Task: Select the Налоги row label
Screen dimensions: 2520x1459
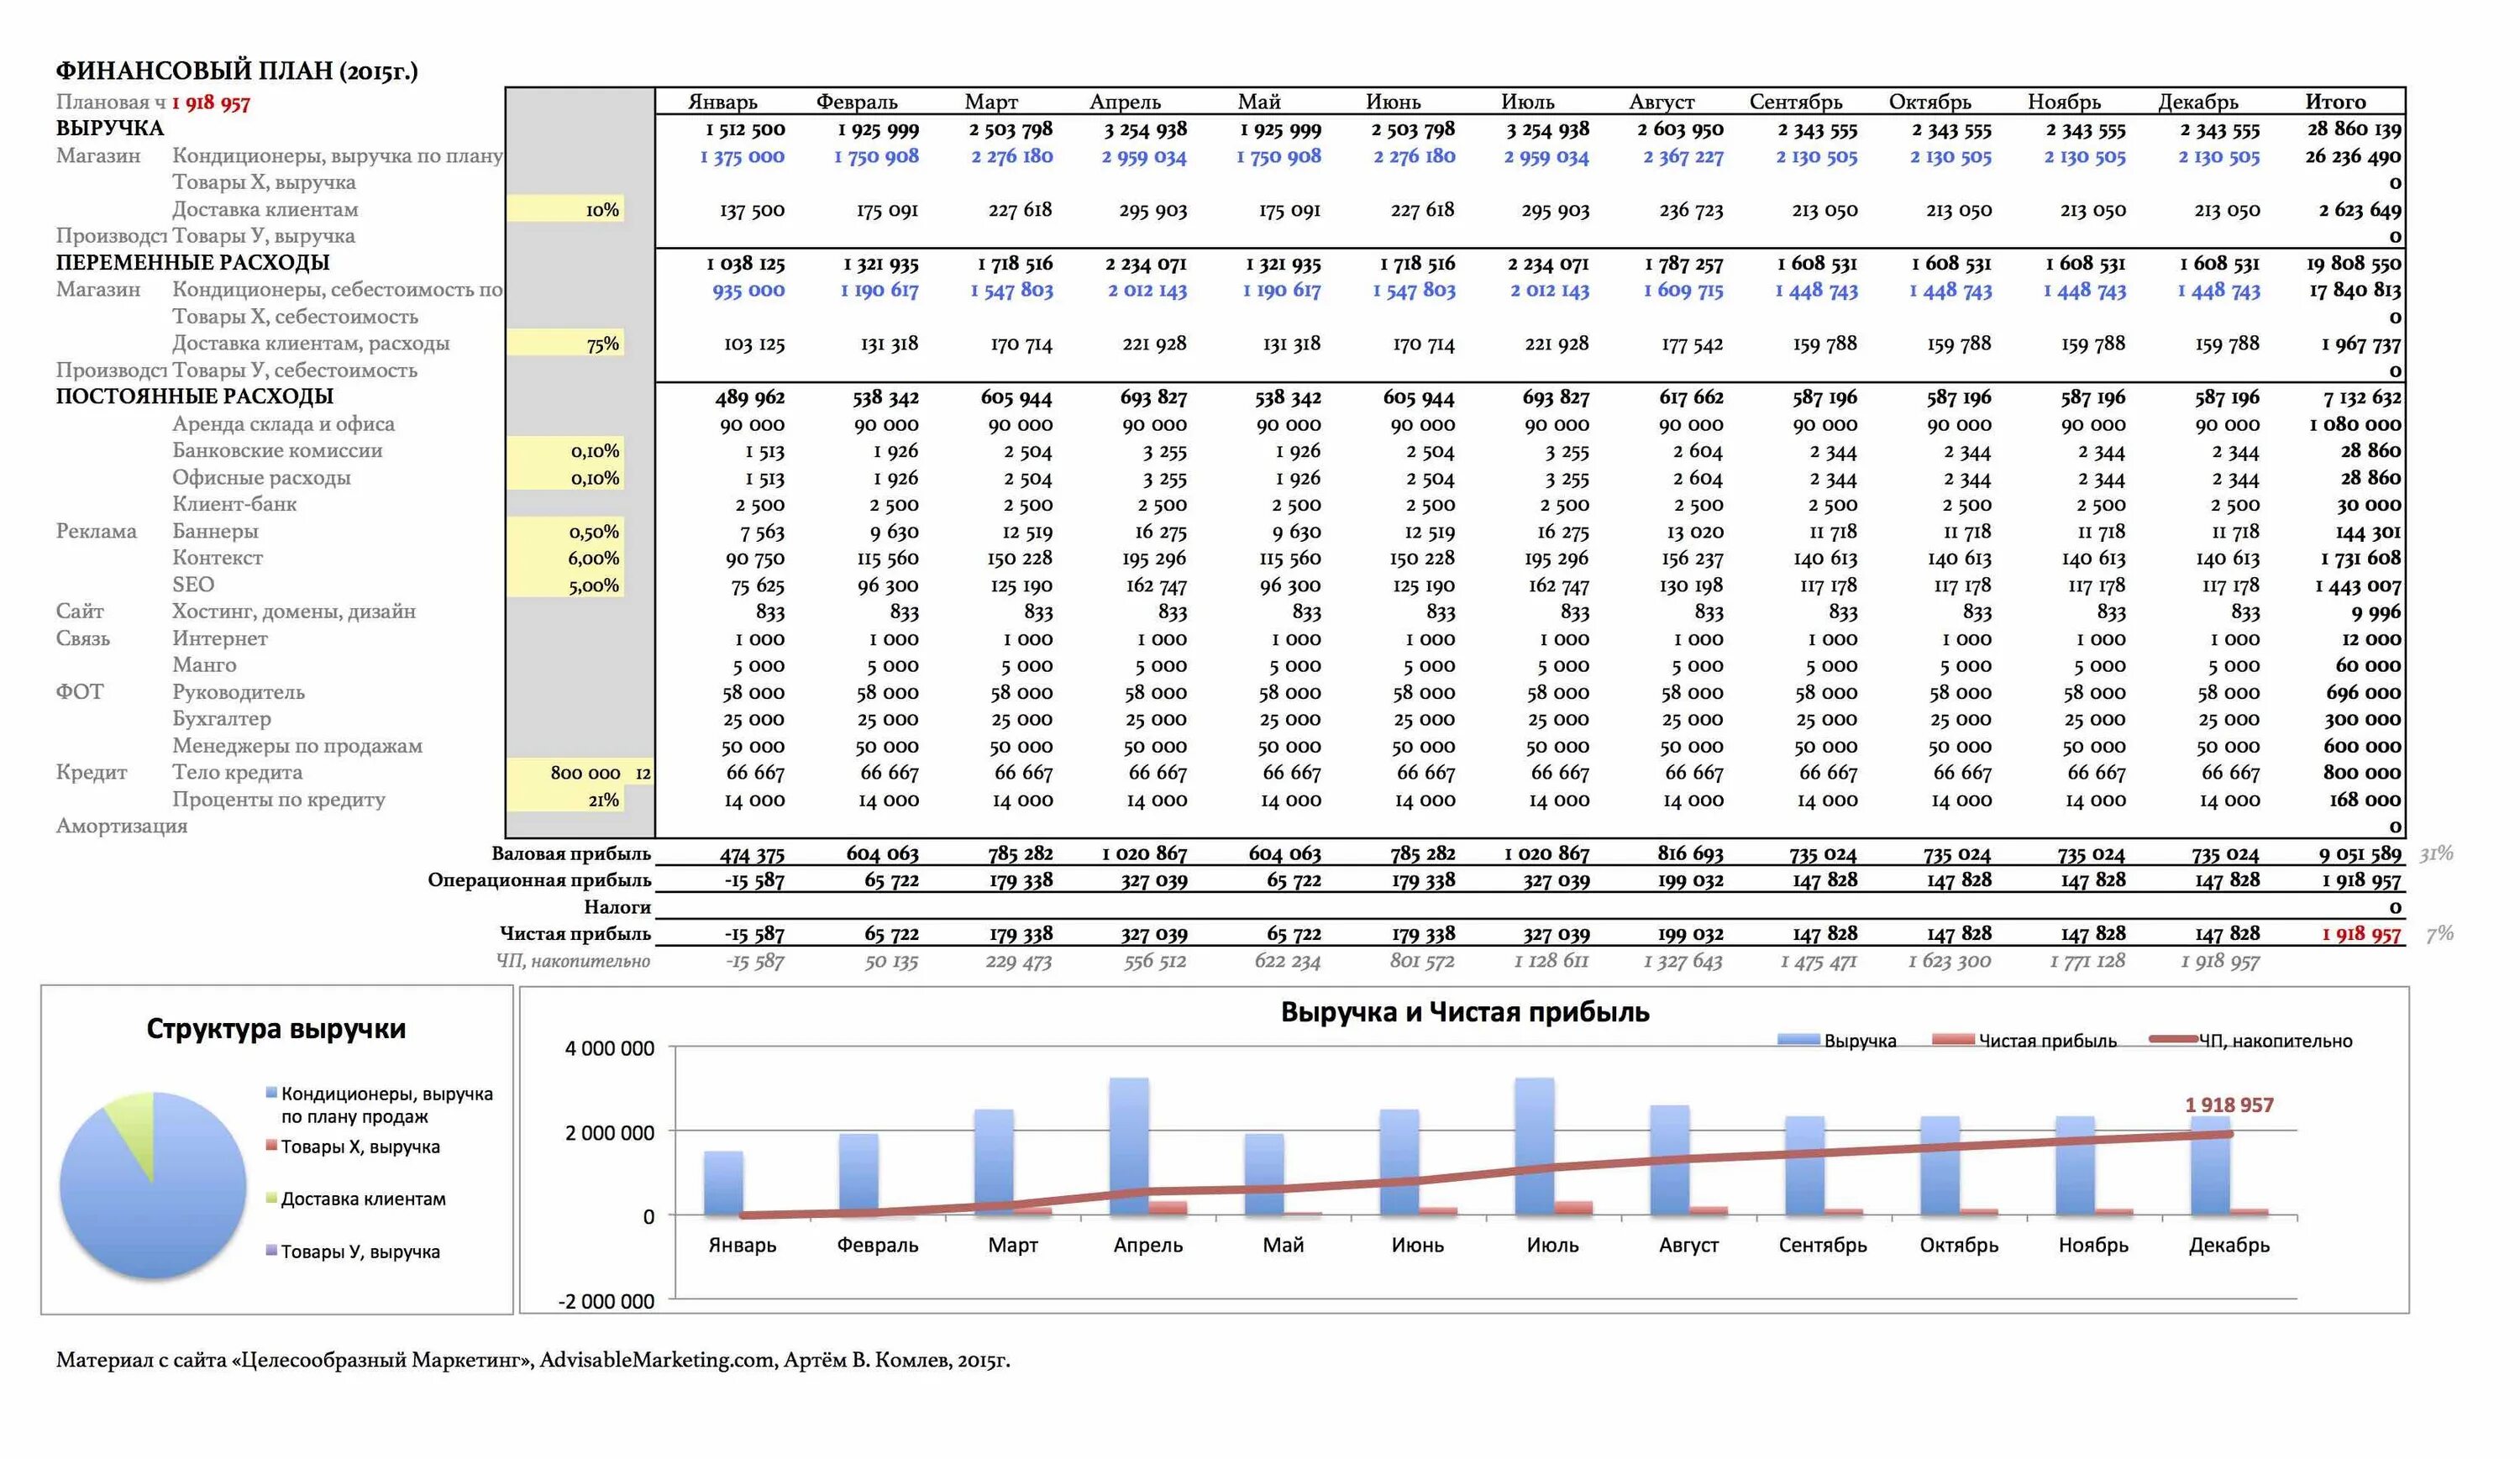Action: coord(617,907)
